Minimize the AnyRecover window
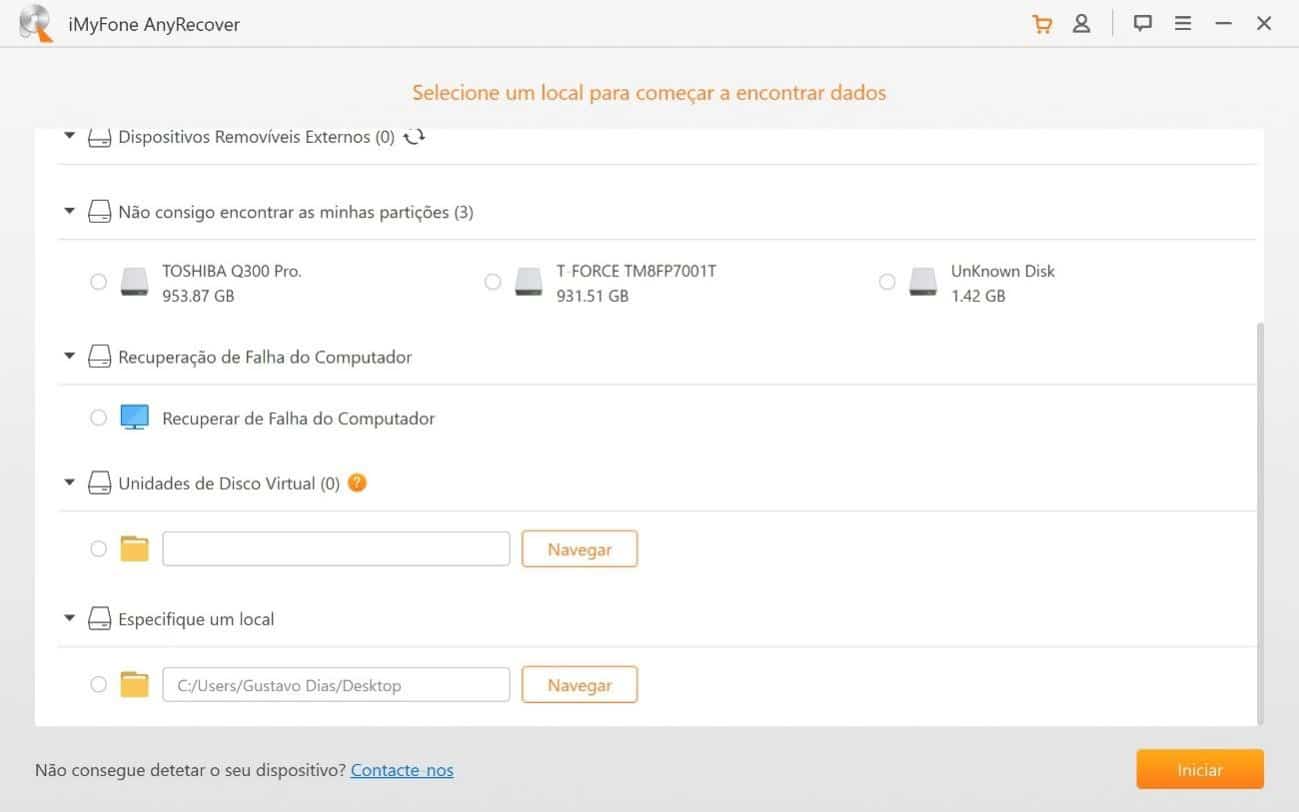The image size is (1299, 812). pyautogui.click(x=1223, y=24)
